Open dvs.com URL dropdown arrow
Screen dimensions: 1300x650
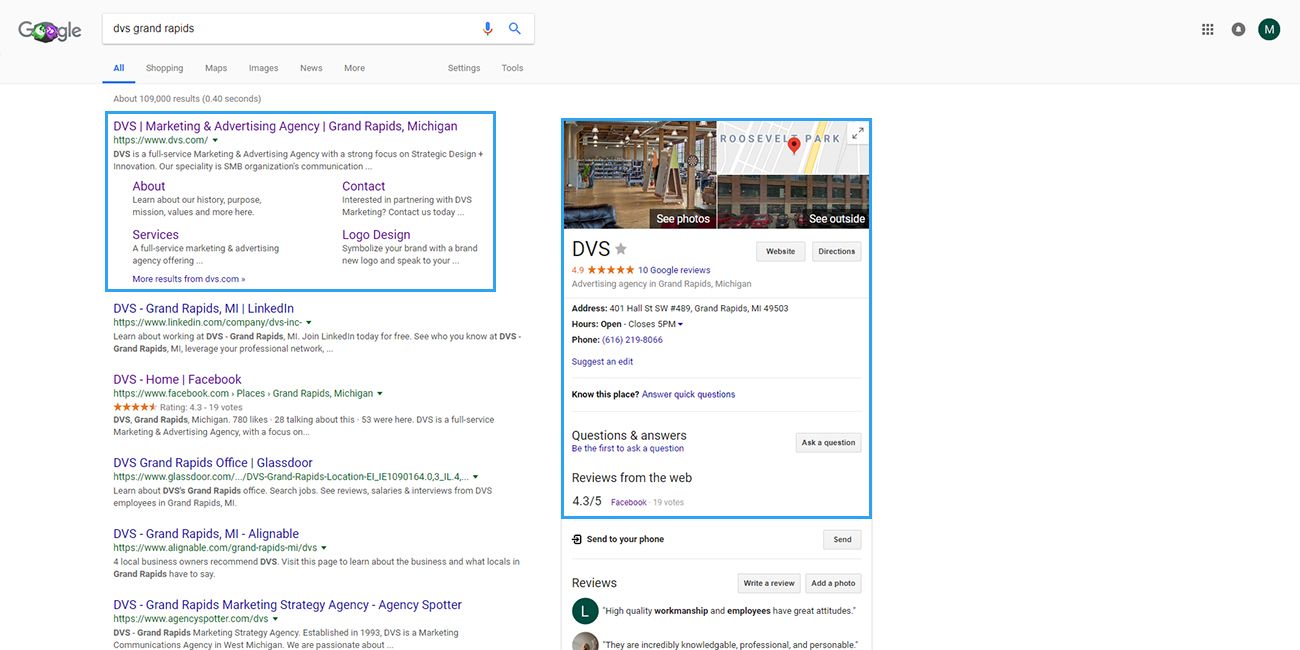pos(215,141)
